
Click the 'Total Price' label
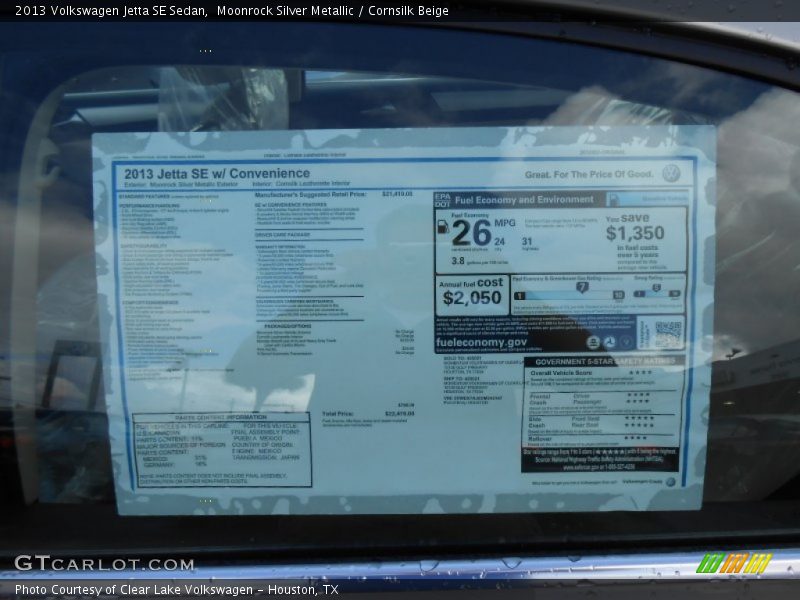338,413
